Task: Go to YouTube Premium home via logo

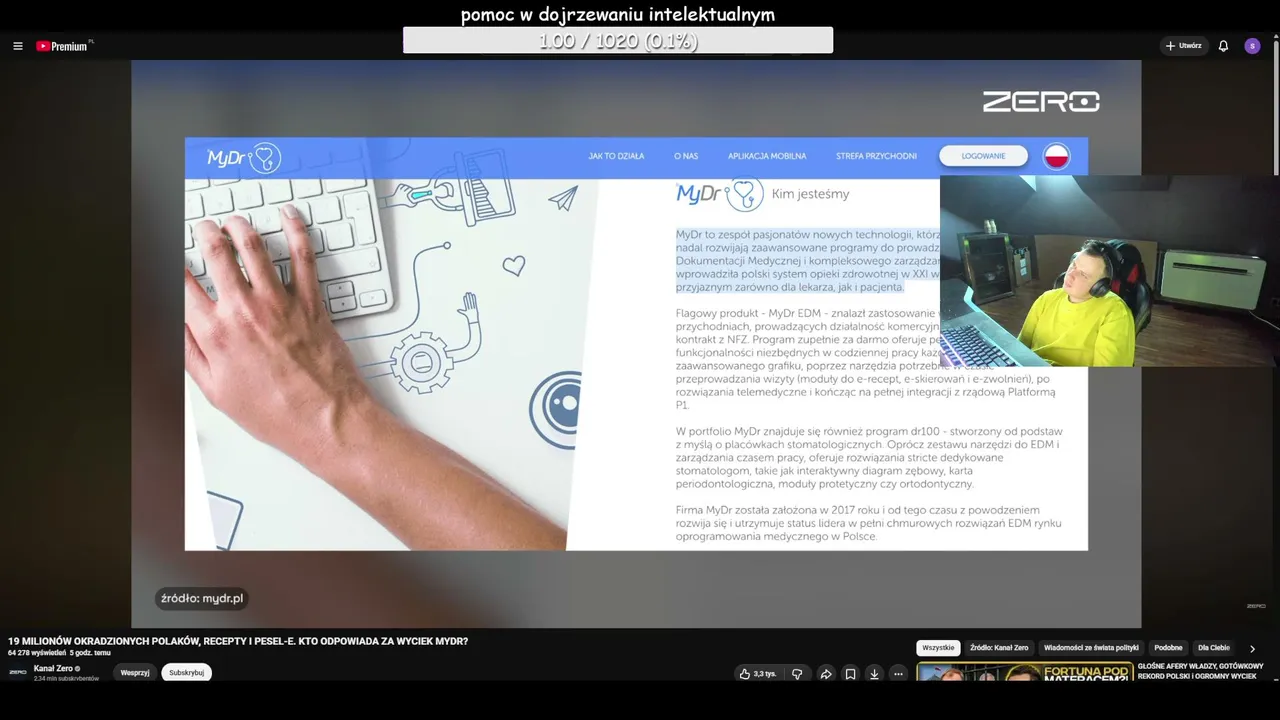Action: pos(62,46)
